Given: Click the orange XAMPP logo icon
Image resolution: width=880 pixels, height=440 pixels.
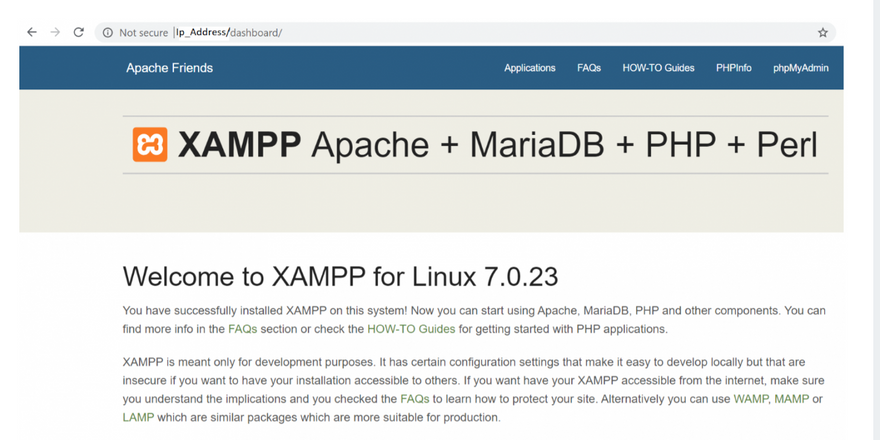Looking at the screenshot, I should [x=150, y=145].
